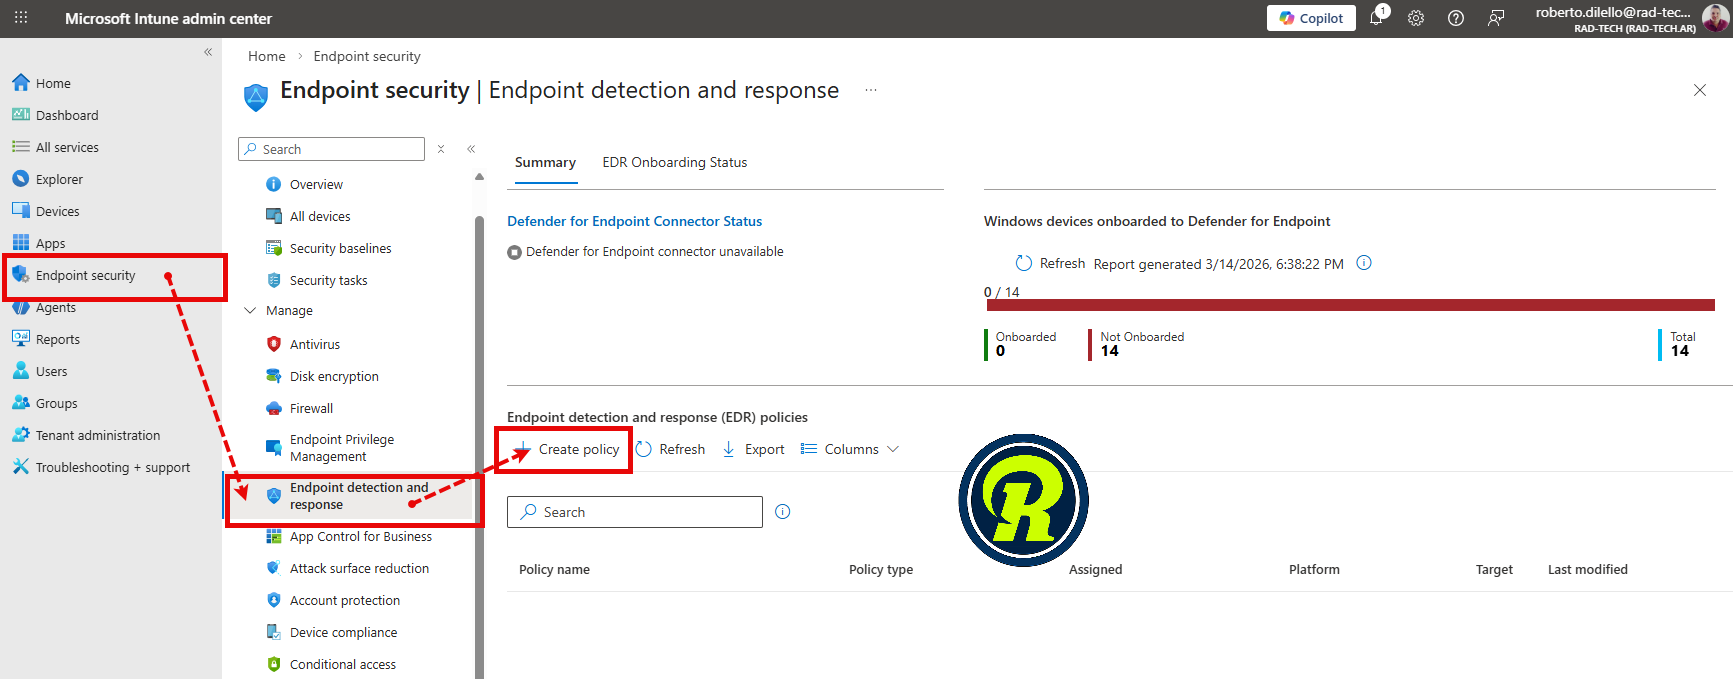Image resolution: width=1733 pixels, height=679 pixels.
Task: Open the settings gear icon
Action: (1416, 18)
